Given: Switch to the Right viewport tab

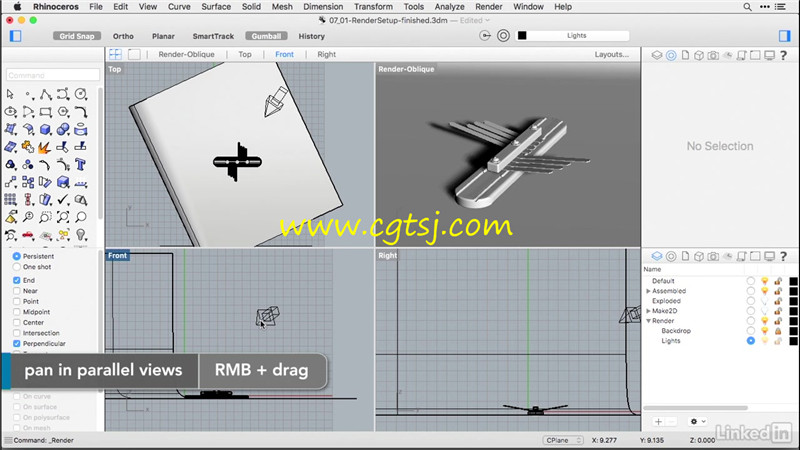Looking at the screenshot, I should tap(327, 54).
